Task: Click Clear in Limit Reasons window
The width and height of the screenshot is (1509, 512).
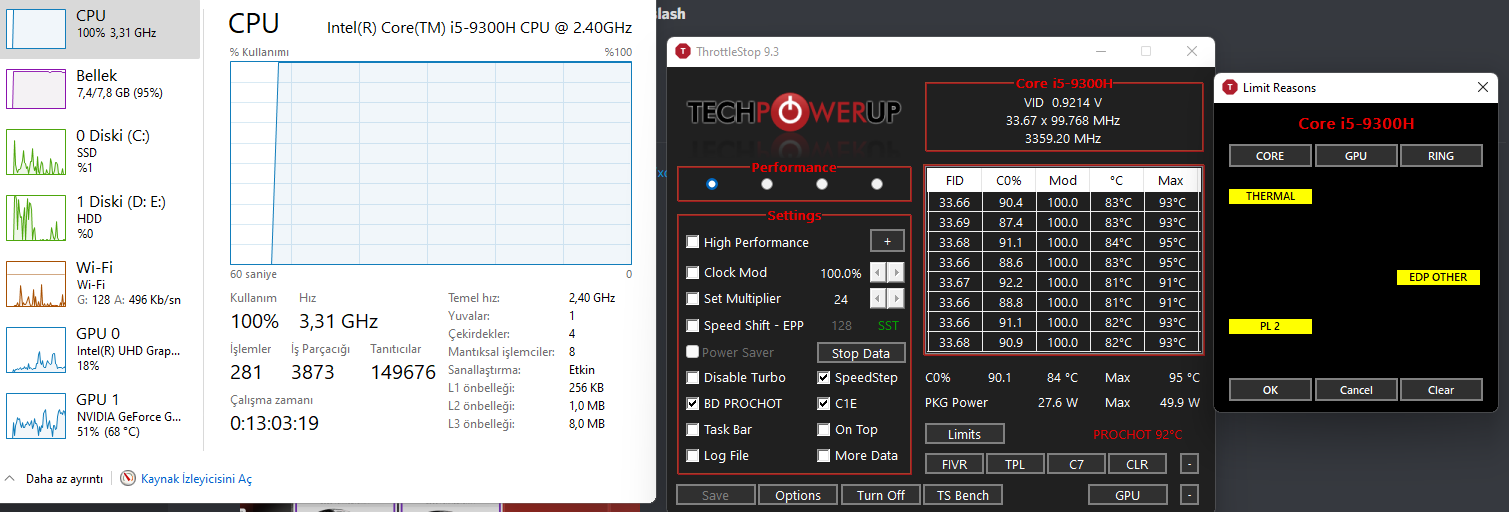Action: 1441,389
